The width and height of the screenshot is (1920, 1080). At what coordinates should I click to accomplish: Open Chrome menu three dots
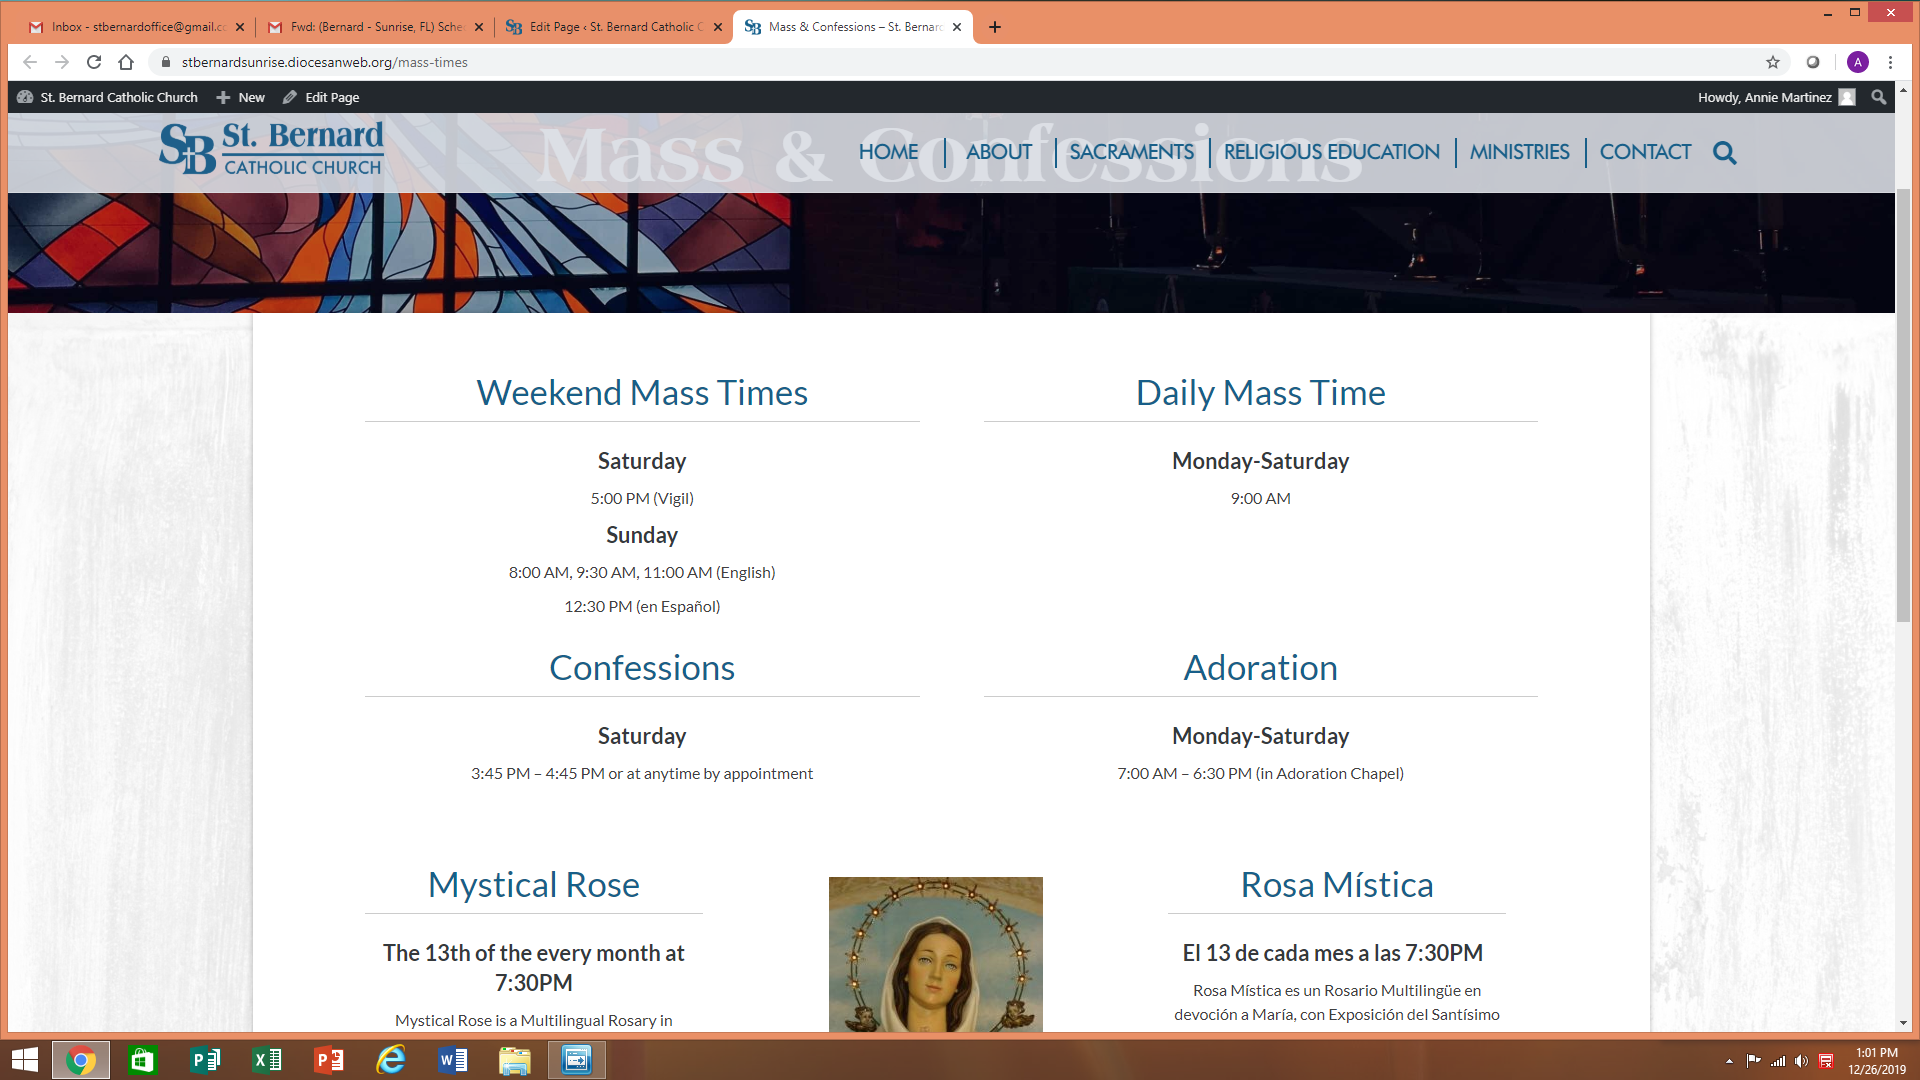point(1890,62)
